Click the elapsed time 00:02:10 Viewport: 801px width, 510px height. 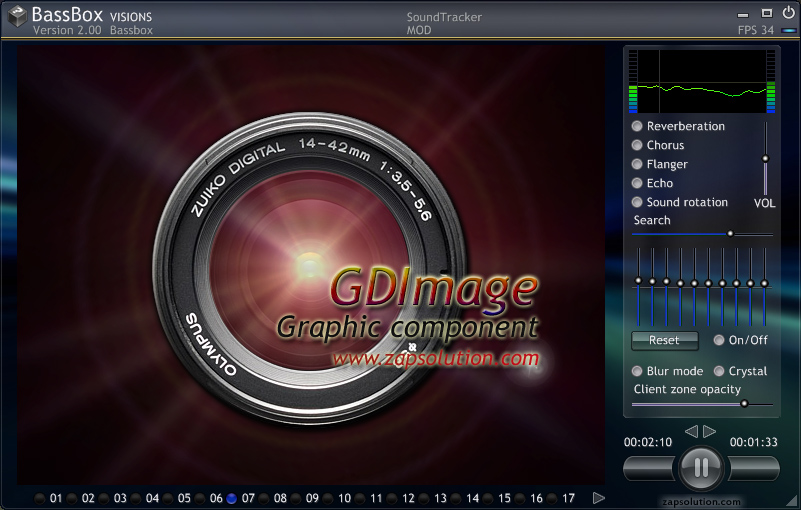coord(648,442)
